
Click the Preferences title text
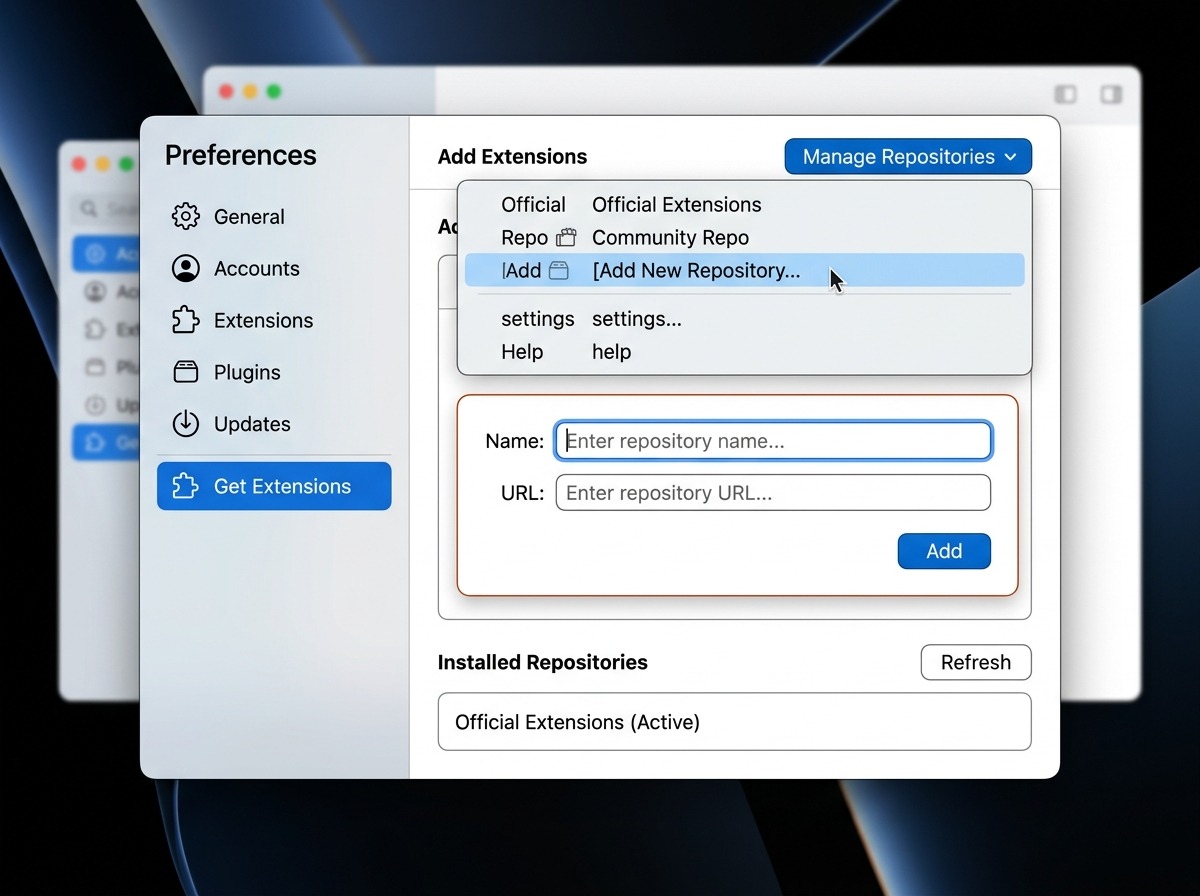pos(240,156)
